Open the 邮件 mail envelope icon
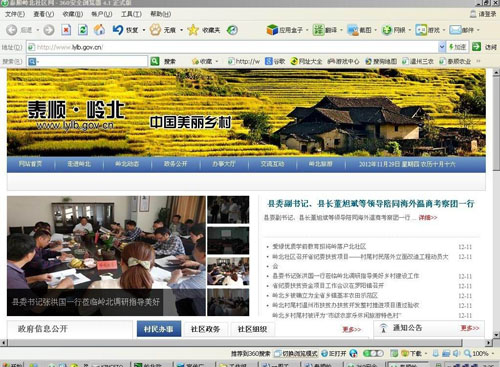The image size is (500, 367). pos(455,30)
